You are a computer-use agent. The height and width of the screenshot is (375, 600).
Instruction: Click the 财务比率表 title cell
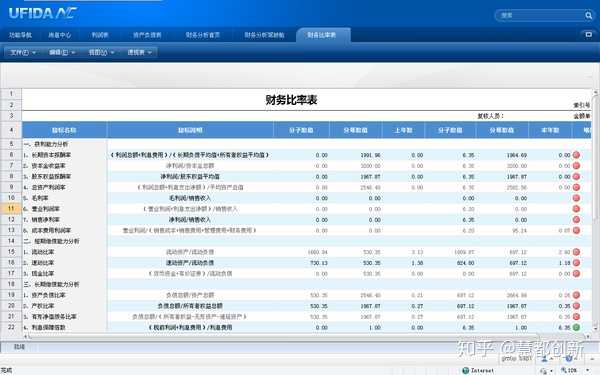pos(291,100)
